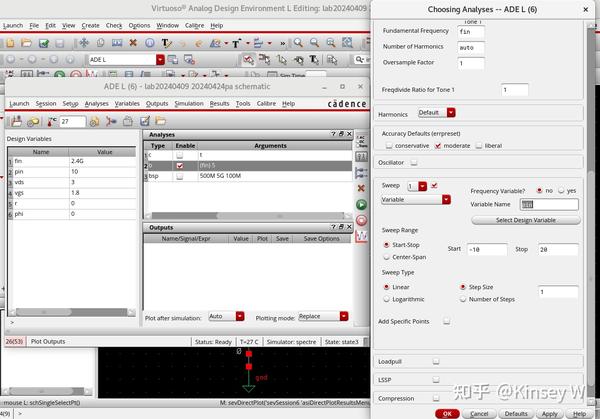Click the Variable Name input field
Image resolution: width=600 pixels, height=419 pixels.
[549, 204]
